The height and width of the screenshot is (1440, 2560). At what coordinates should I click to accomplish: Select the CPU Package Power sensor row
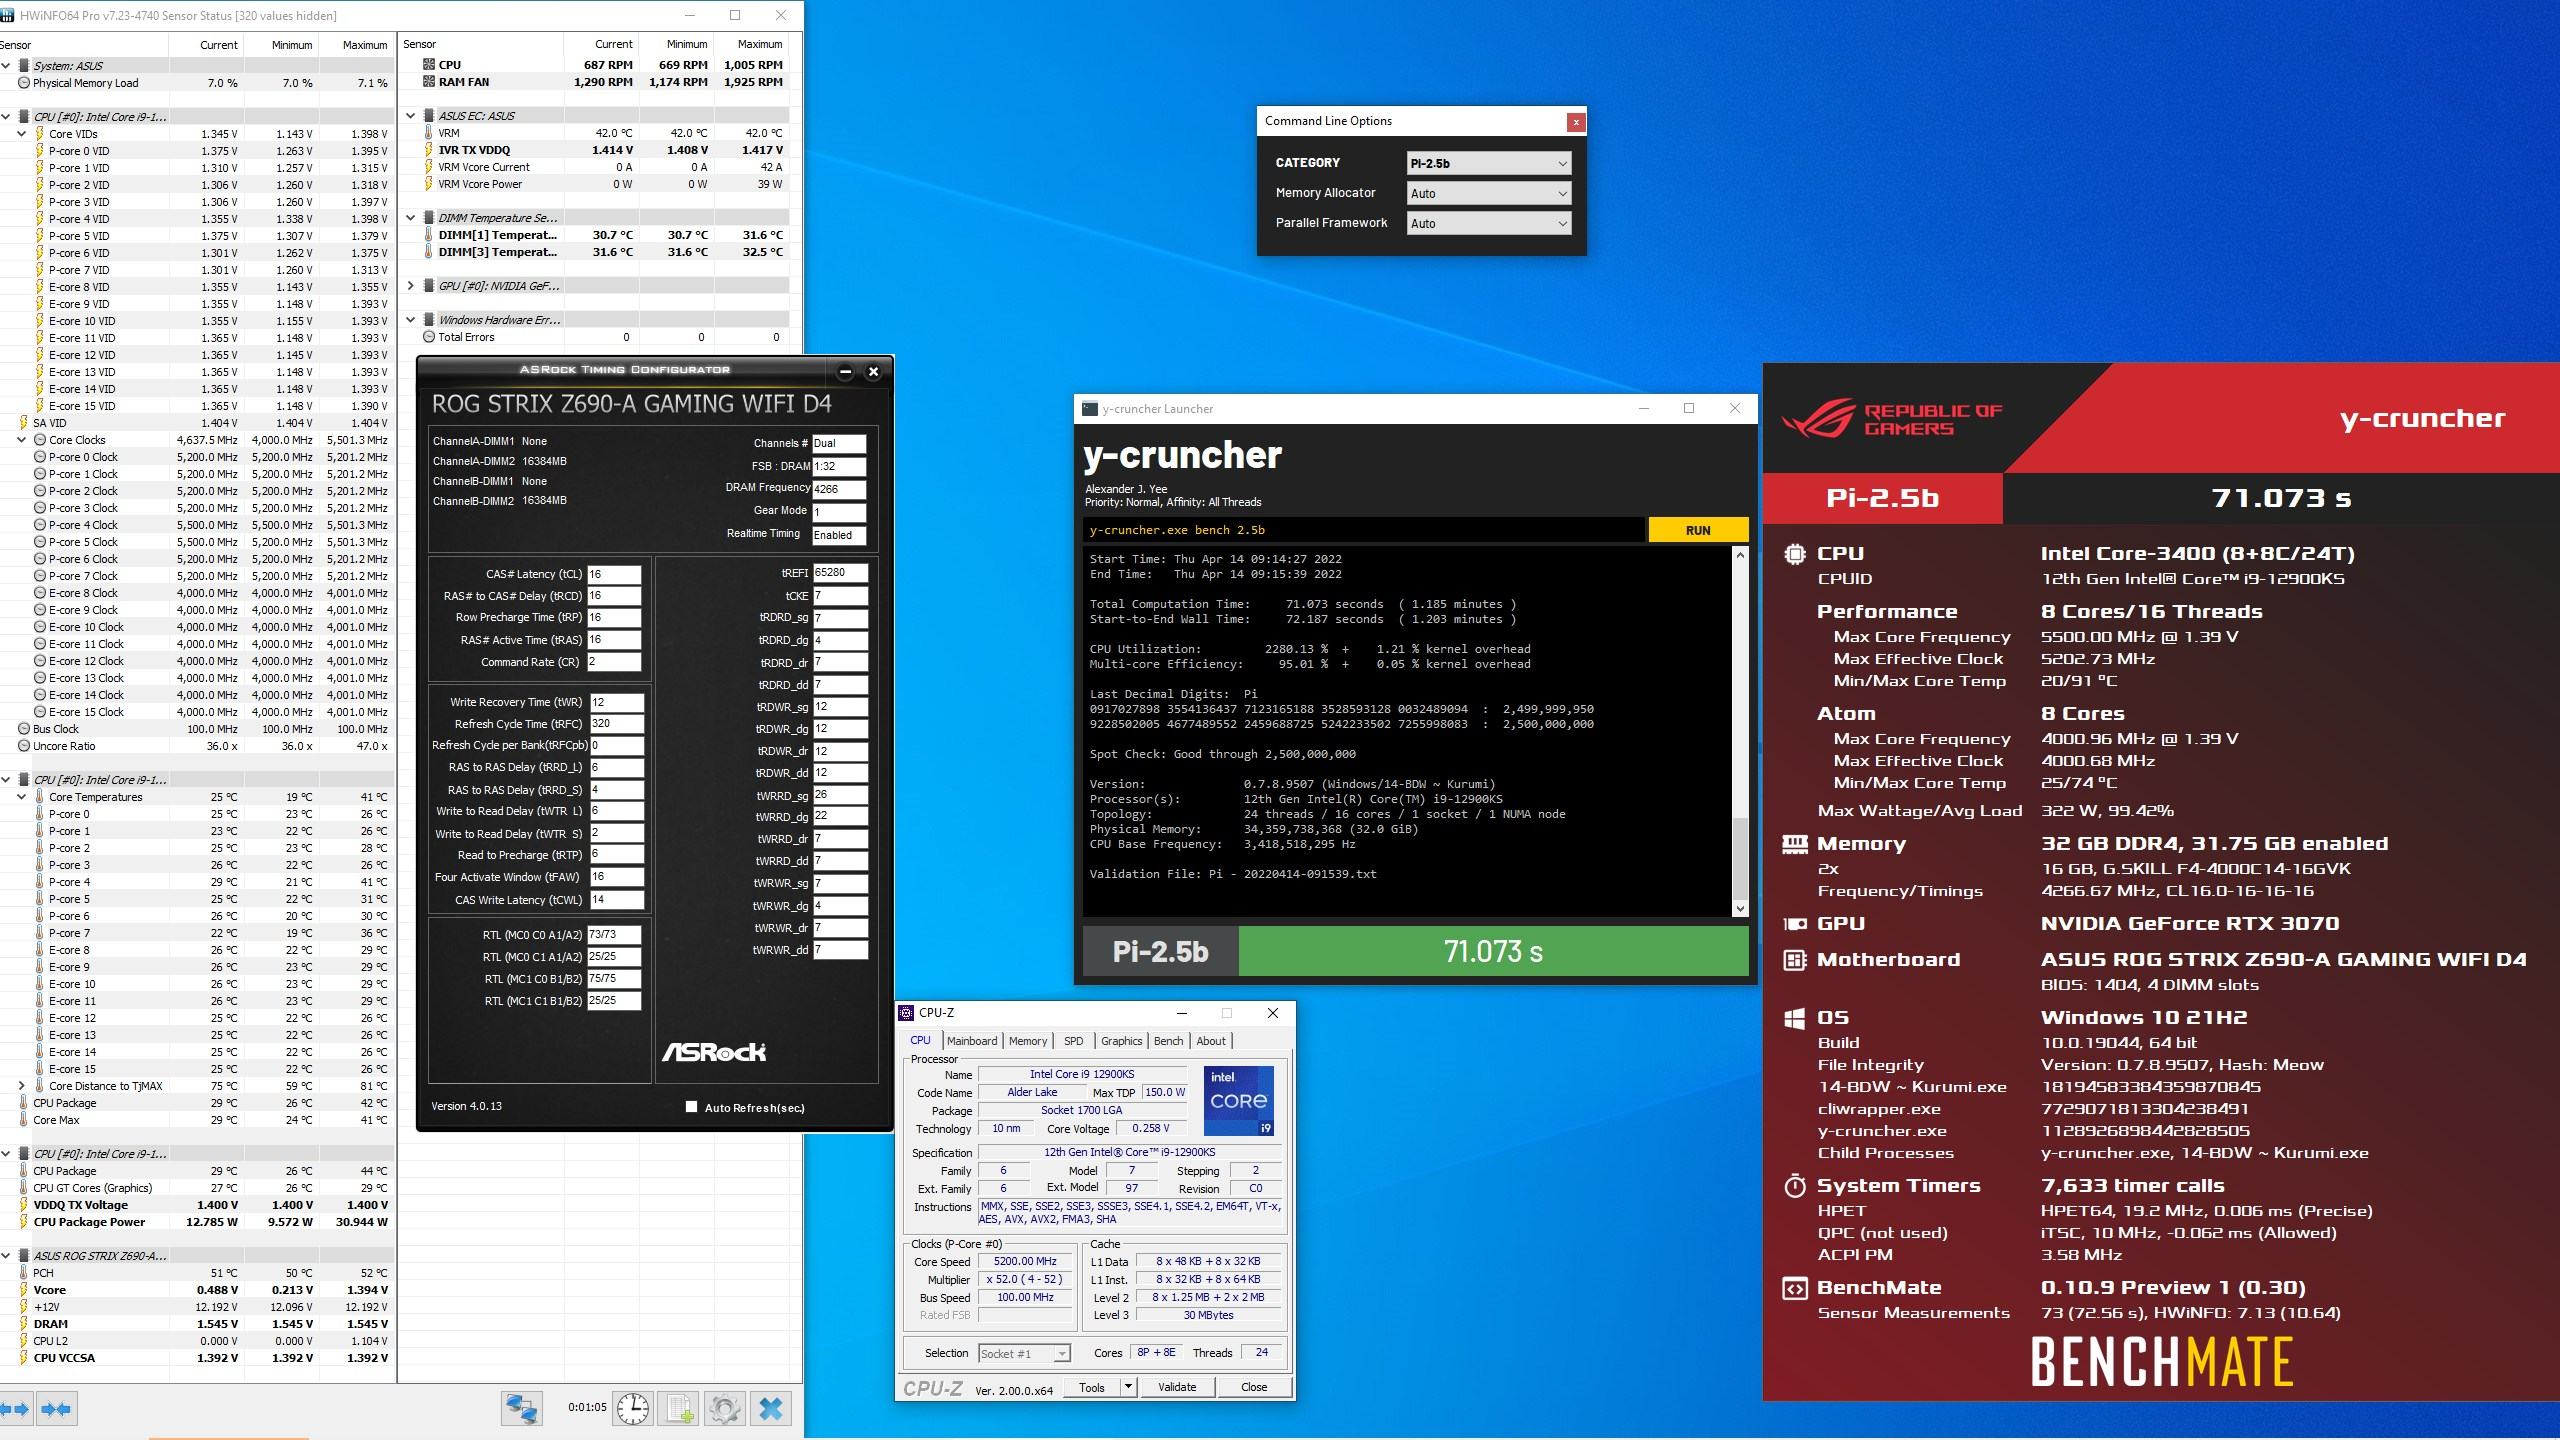click(198, 1222)
